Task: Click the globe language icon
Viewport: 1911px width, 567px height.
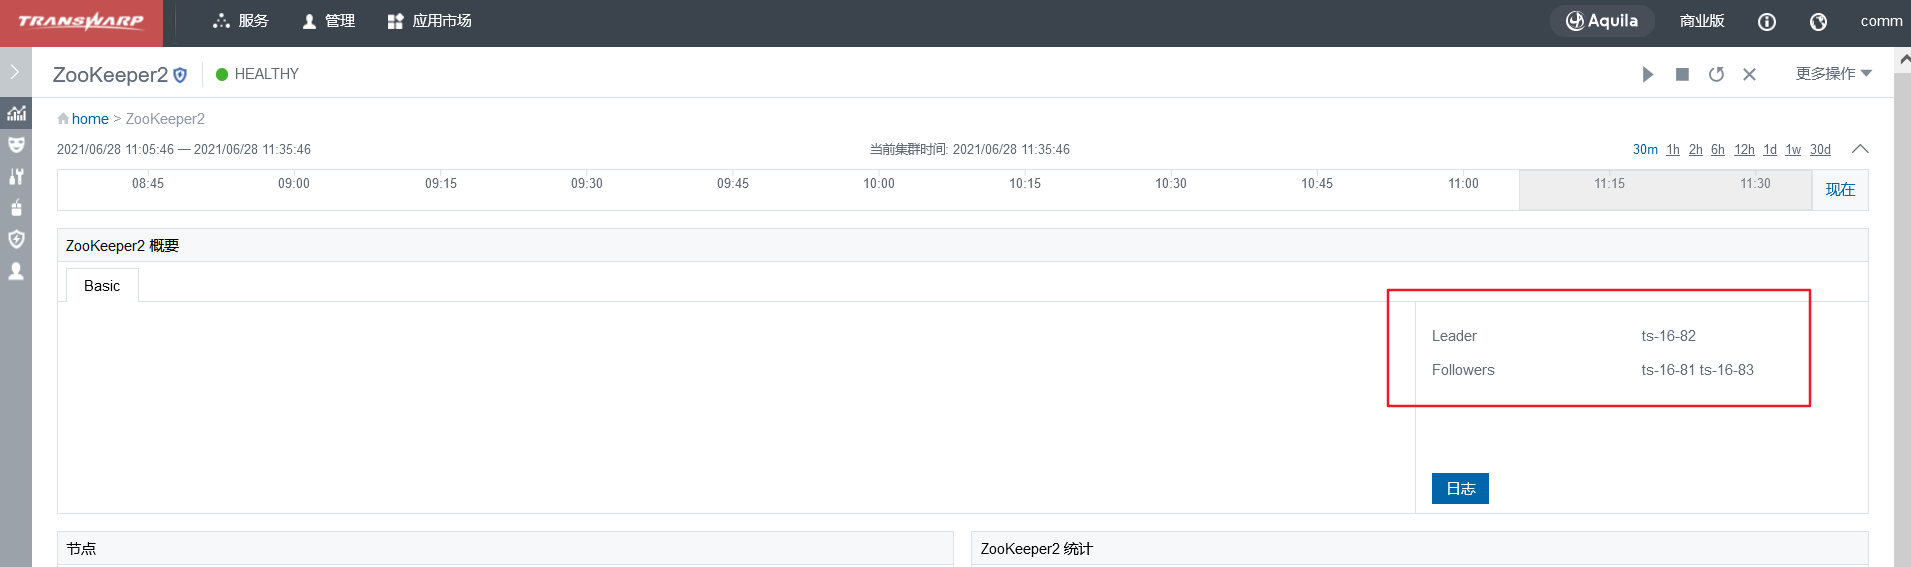Action: point(1818,22)
